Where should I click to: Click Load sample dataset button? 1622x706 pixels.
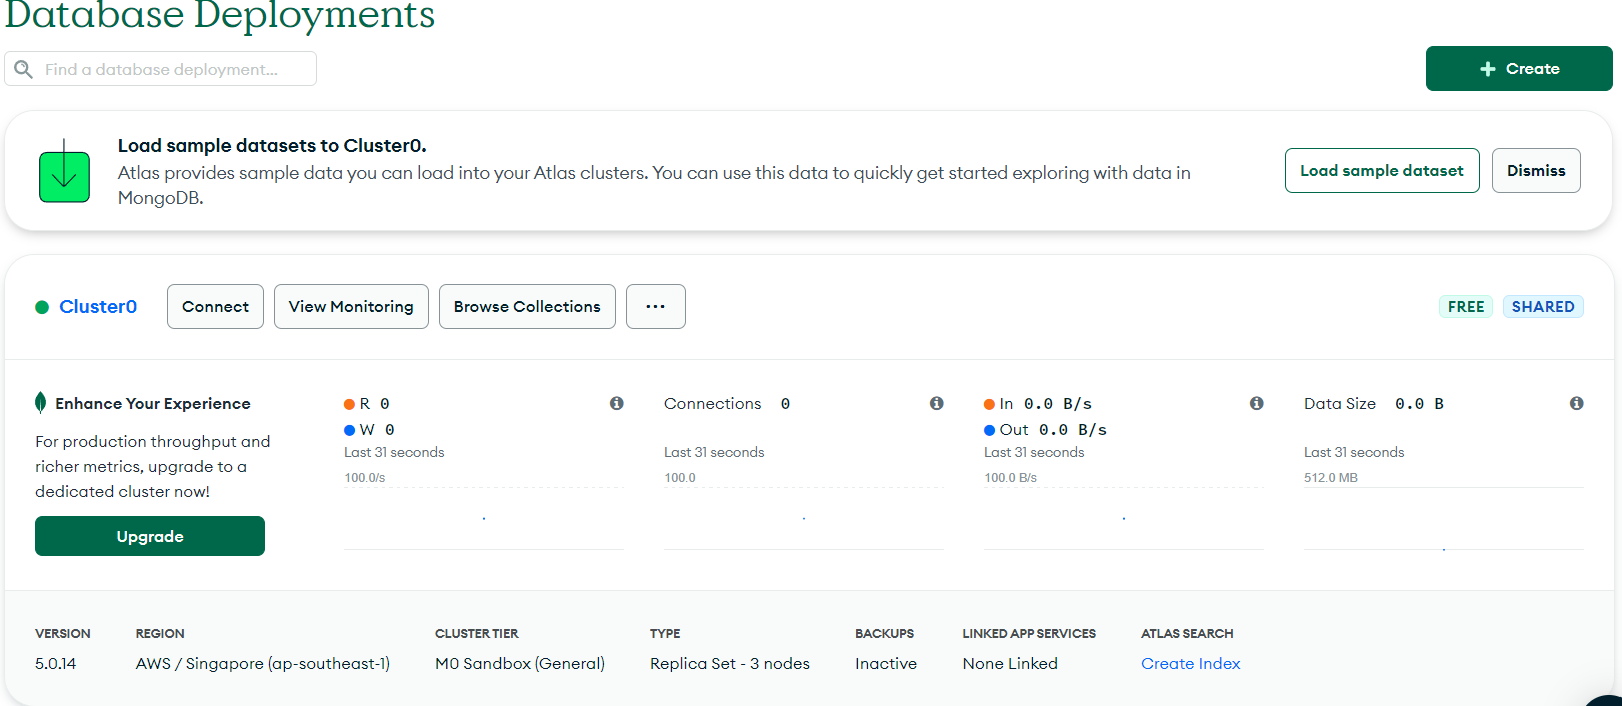point(1382,171)
